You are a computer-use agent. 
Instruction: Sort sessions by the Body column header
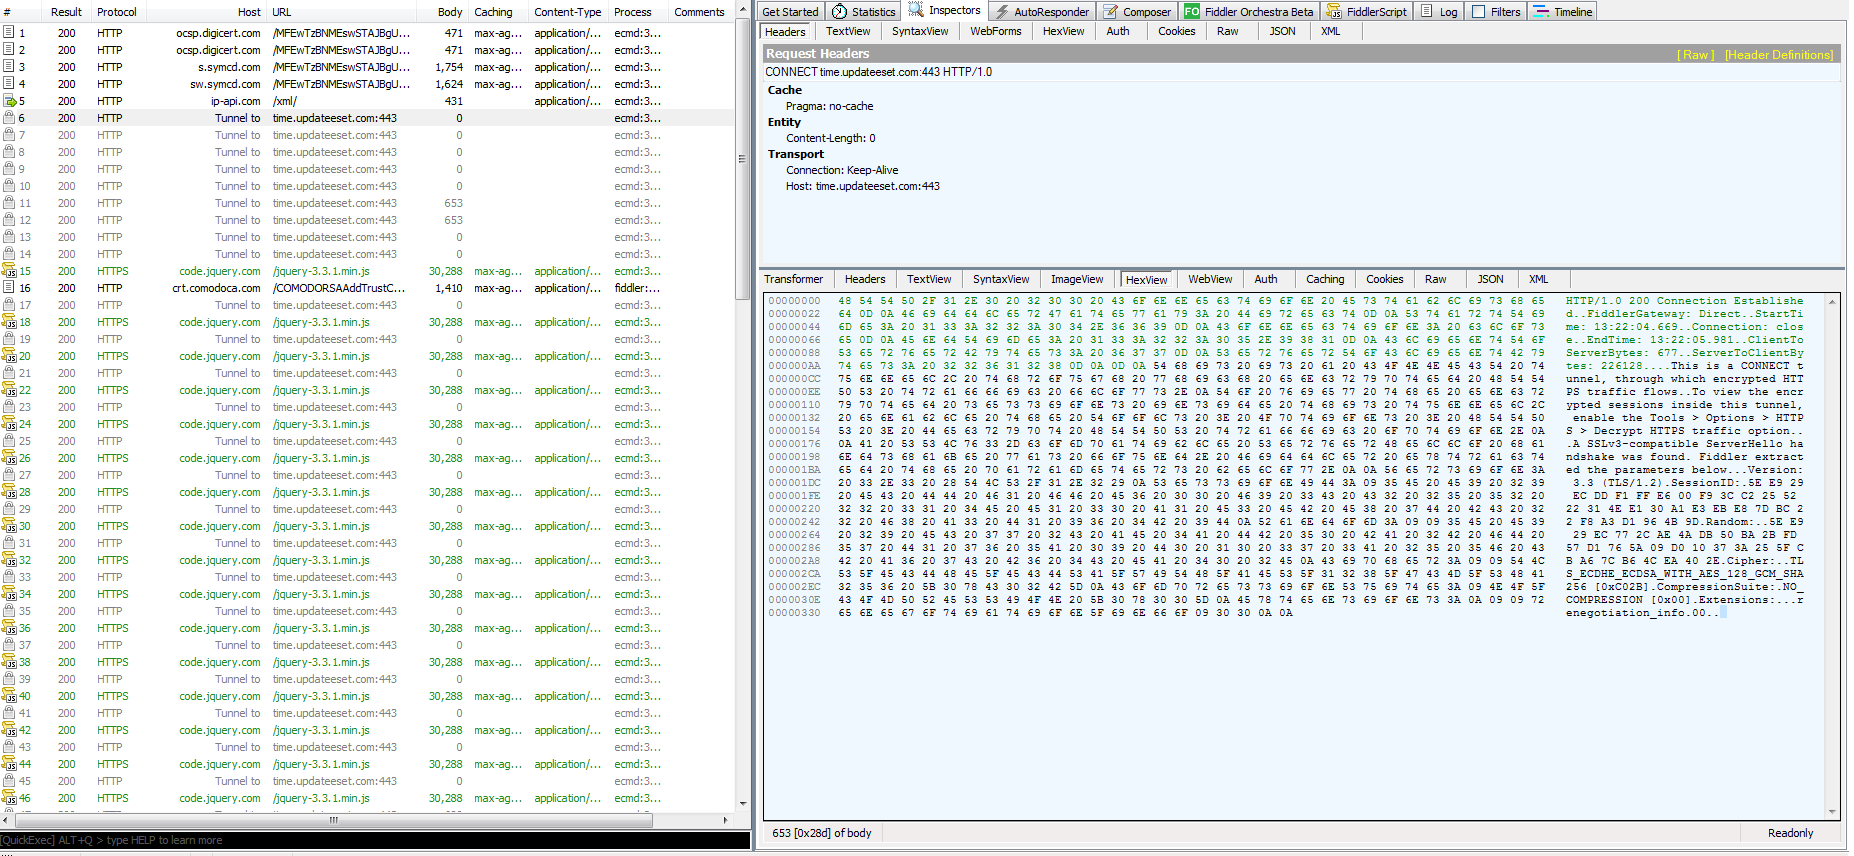(450, 12)
